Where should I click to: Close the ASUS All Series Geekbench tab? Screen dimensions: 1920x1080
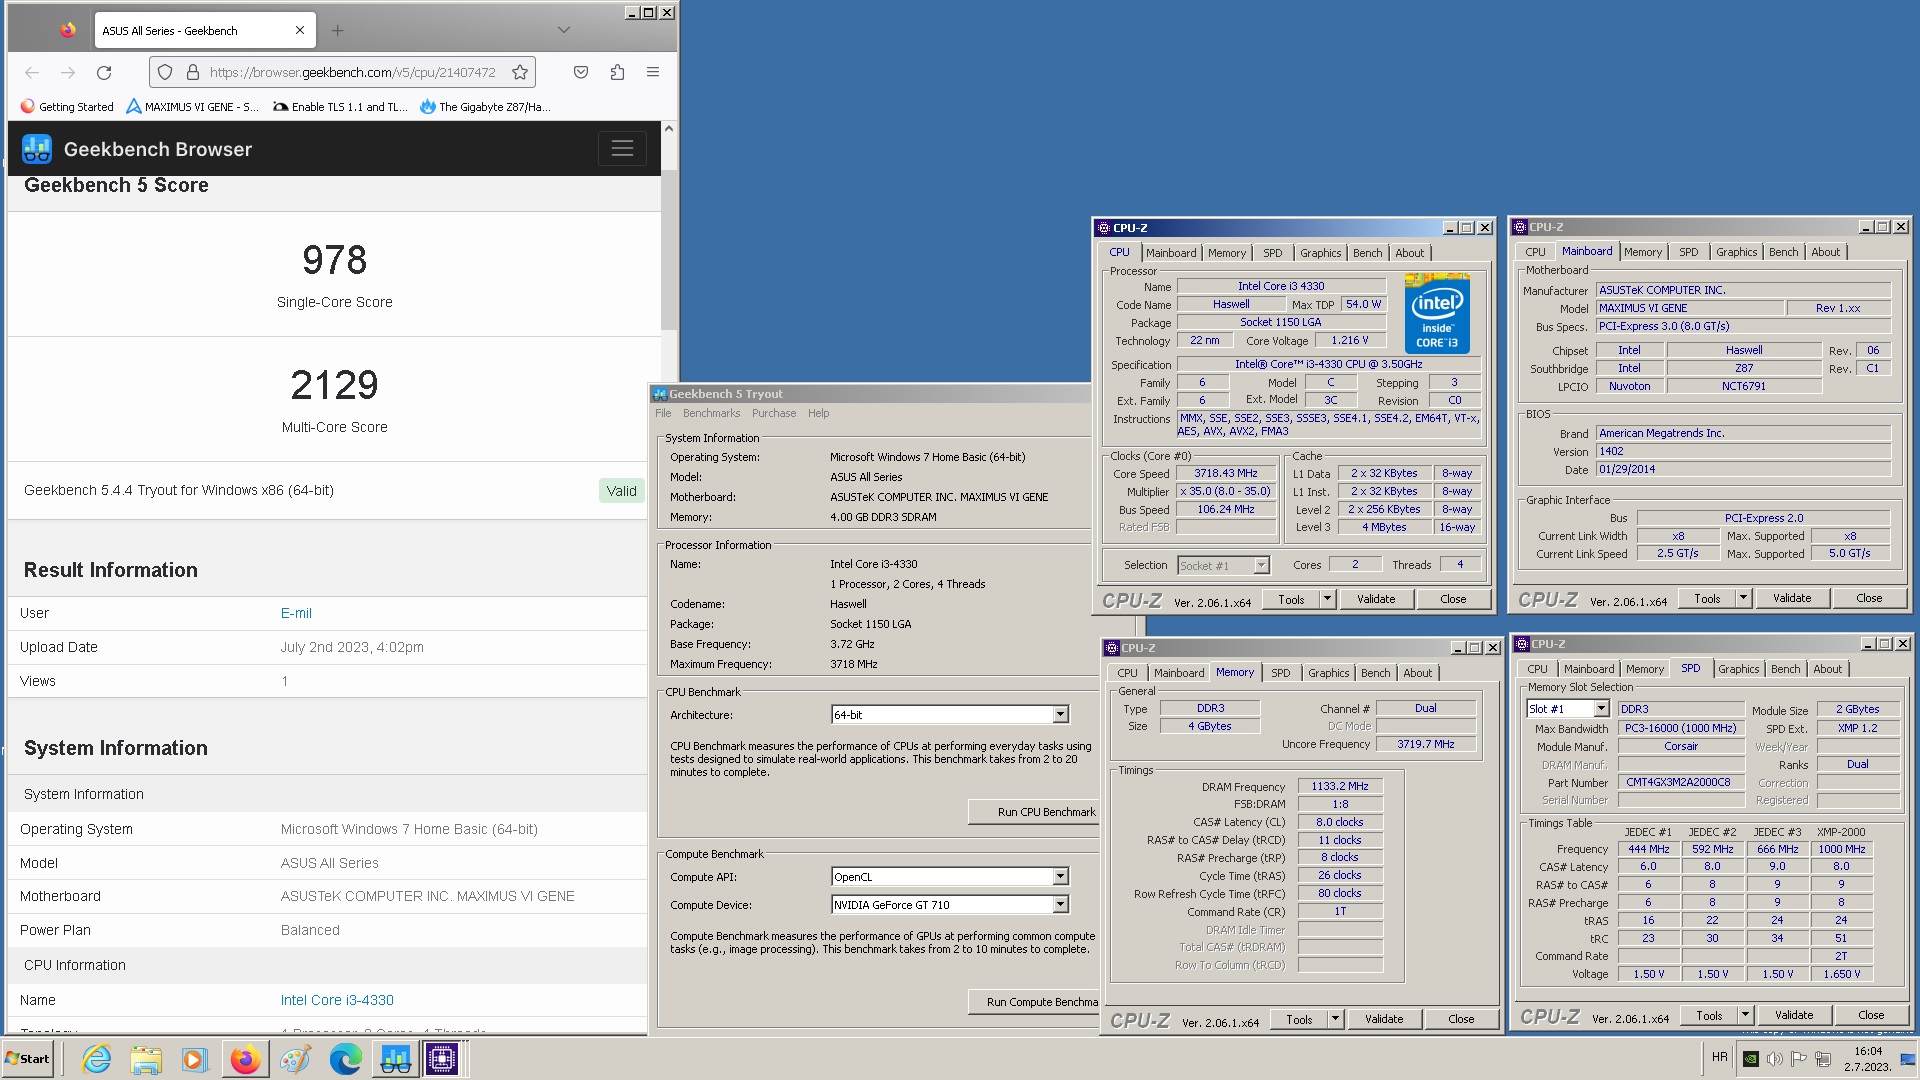[300, 30]
